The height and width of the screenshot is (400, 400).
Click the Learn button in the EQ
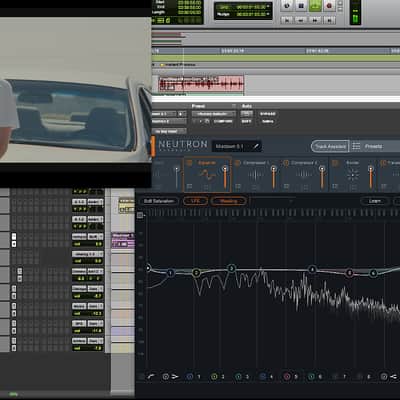[374, 201]
